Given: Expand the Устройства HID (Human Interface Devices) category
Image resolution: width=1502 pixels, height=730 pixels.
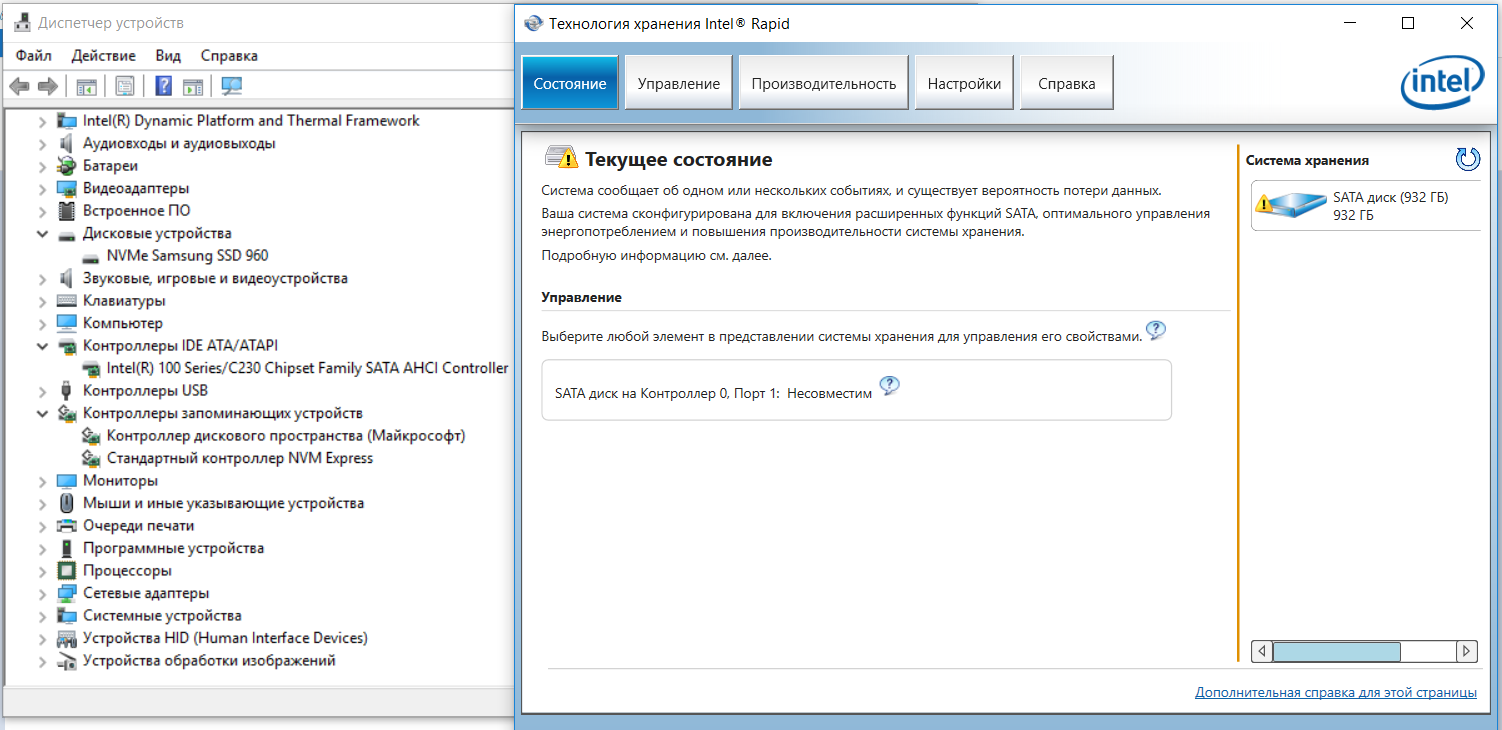Looking at the screenshot, I should point(42,638).
